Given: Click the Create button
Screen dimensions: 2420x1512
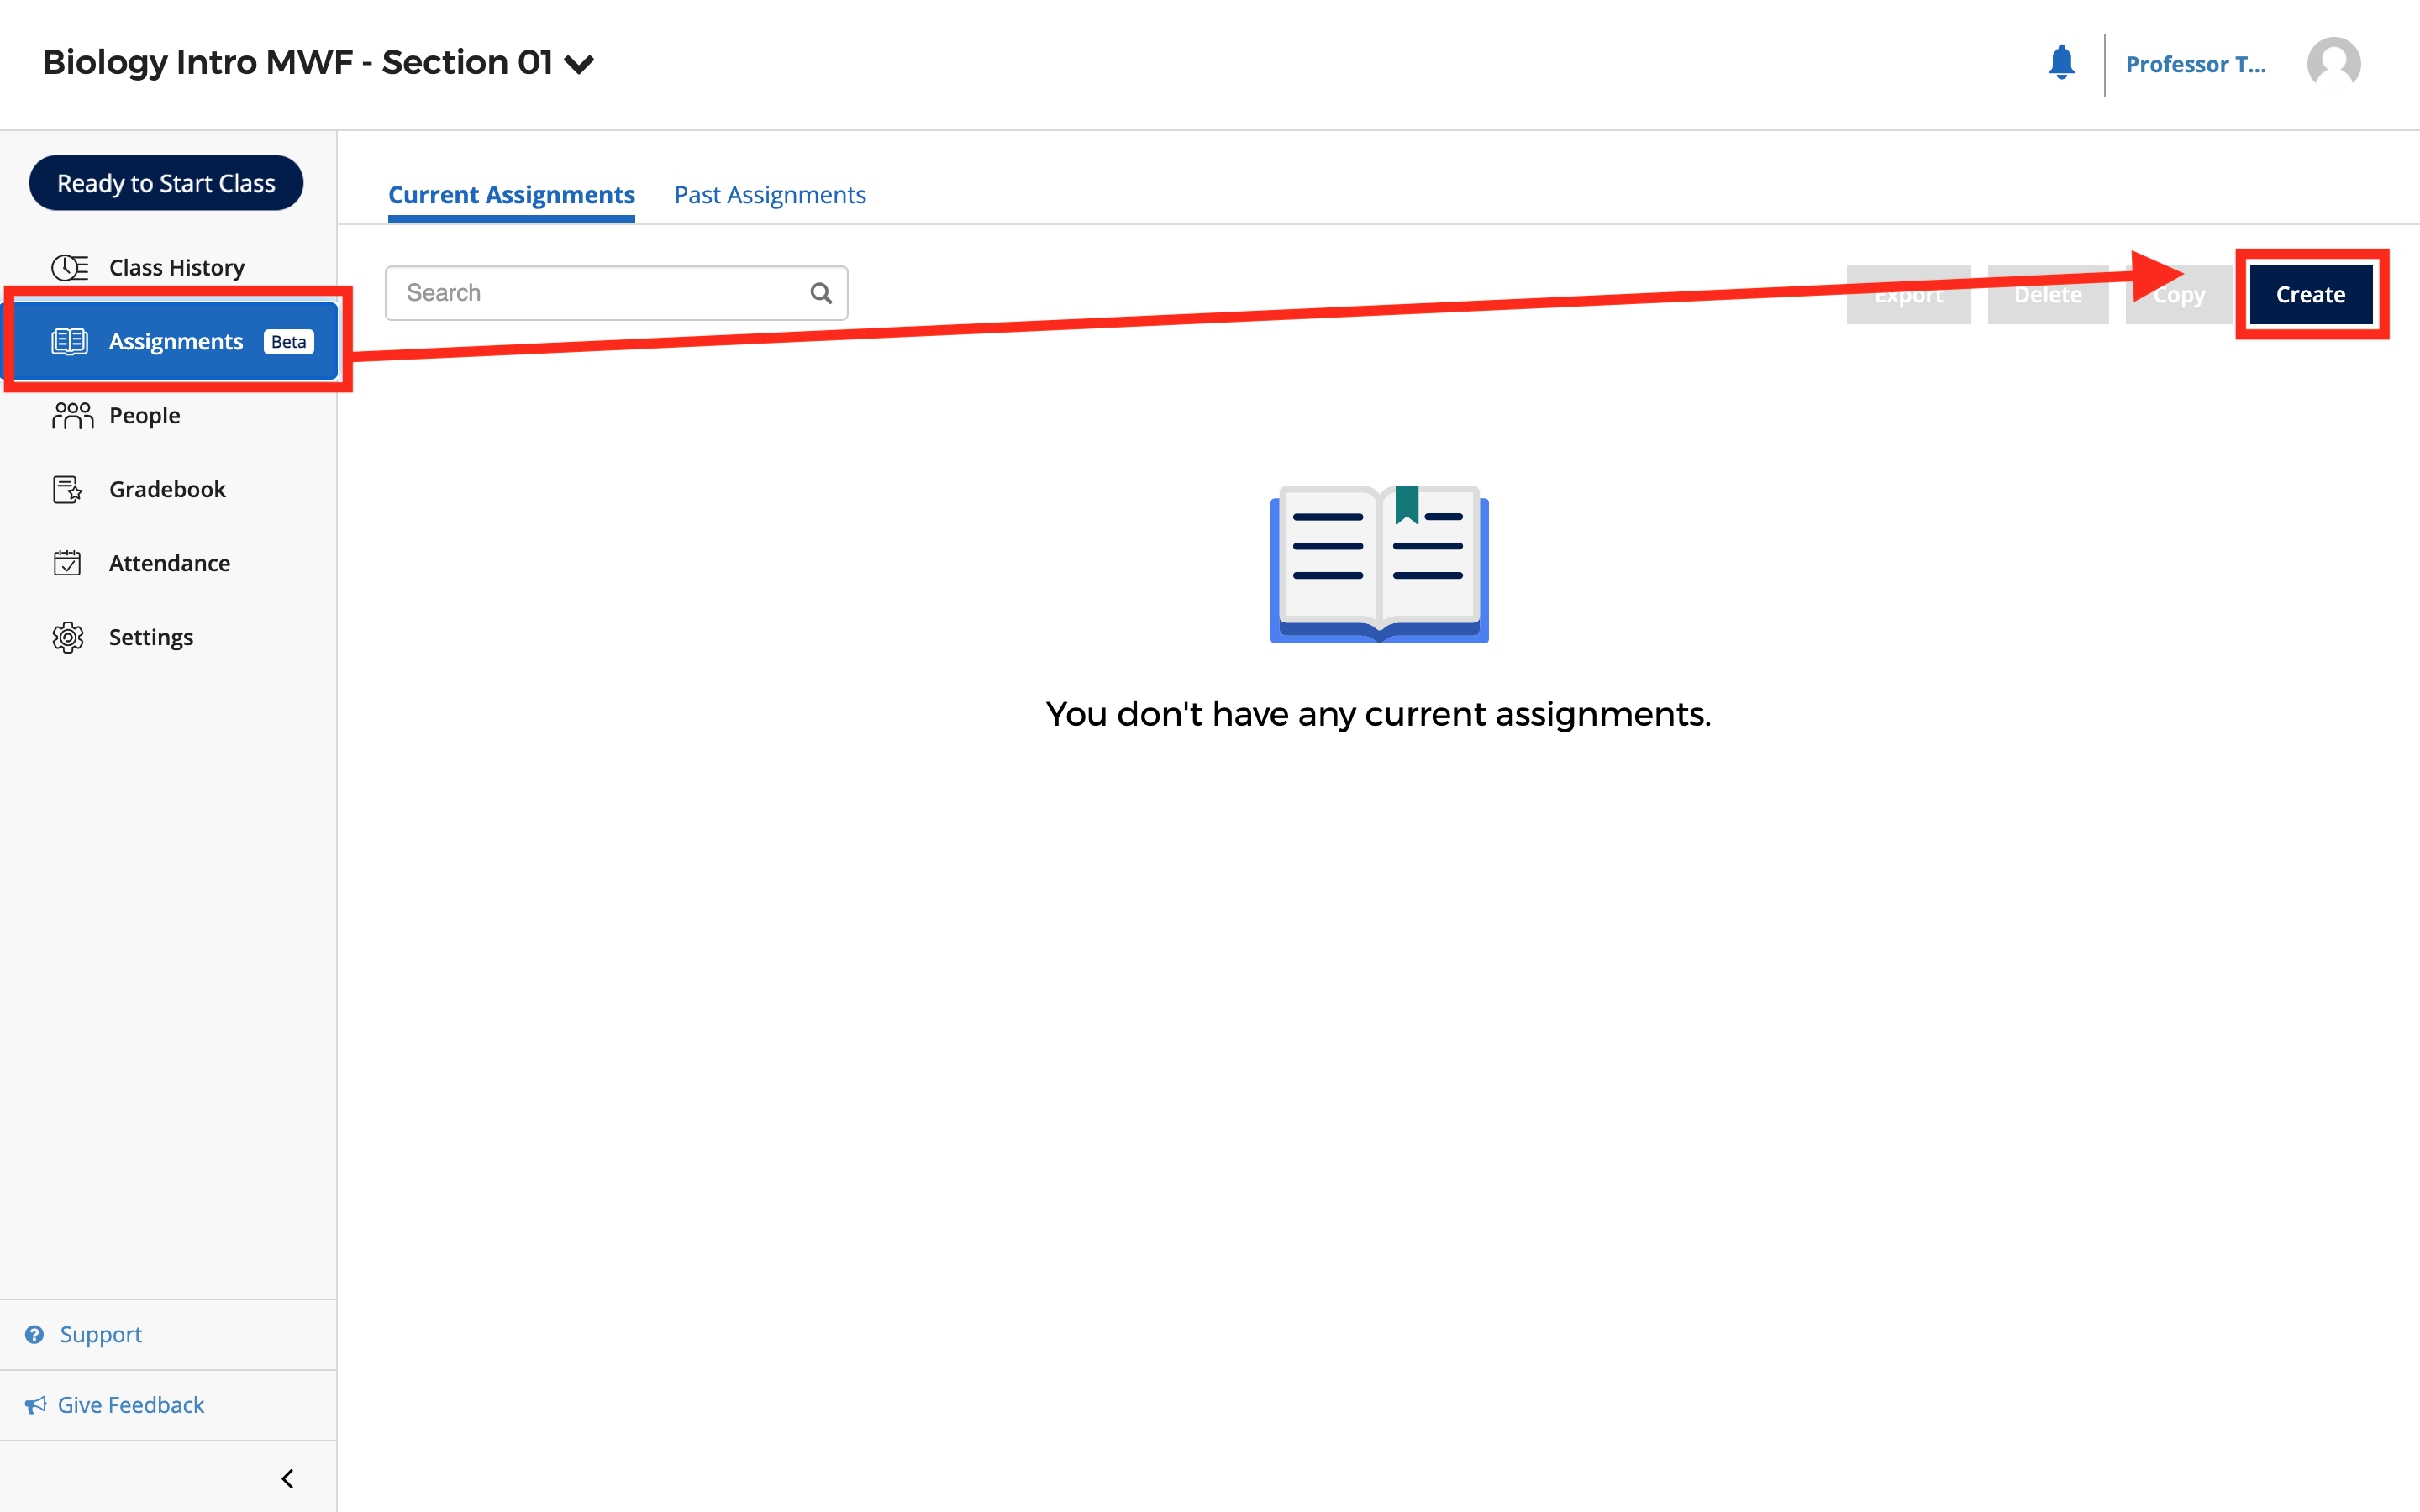Looking at the screenshot, I should coord(2310,294).
